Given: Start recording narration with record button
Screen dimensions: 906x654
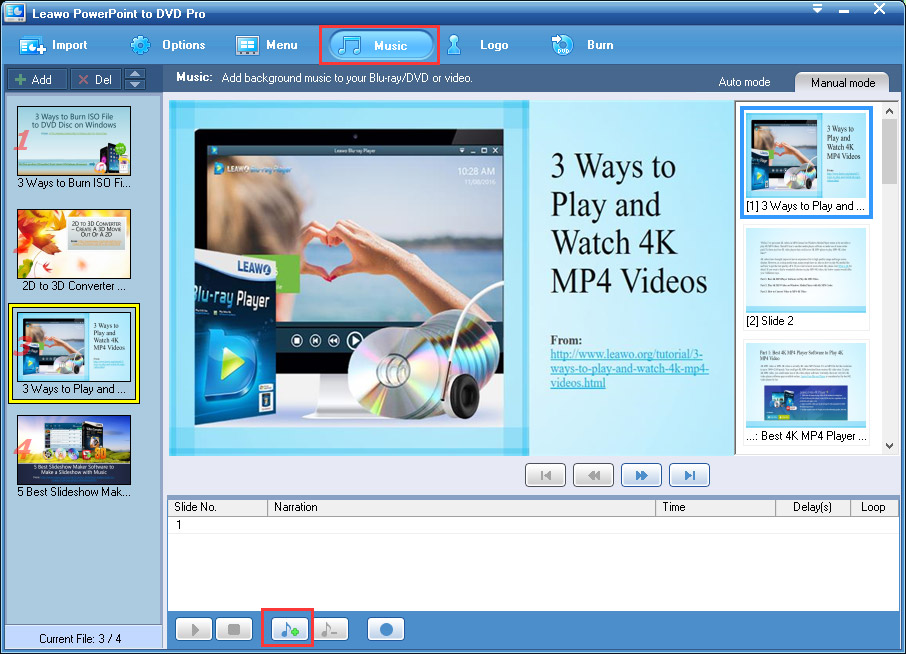Looking at the screenshot, I should click(385, 630).
